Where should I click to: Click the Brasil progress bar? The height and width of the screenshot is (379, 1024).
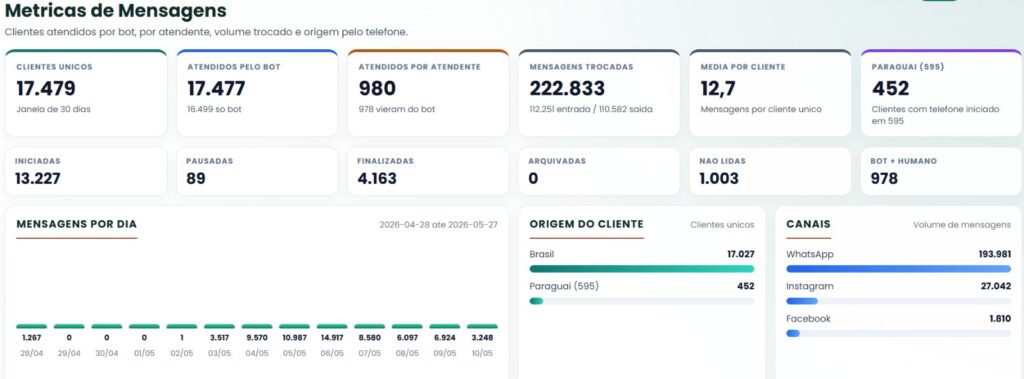(642, 269)
